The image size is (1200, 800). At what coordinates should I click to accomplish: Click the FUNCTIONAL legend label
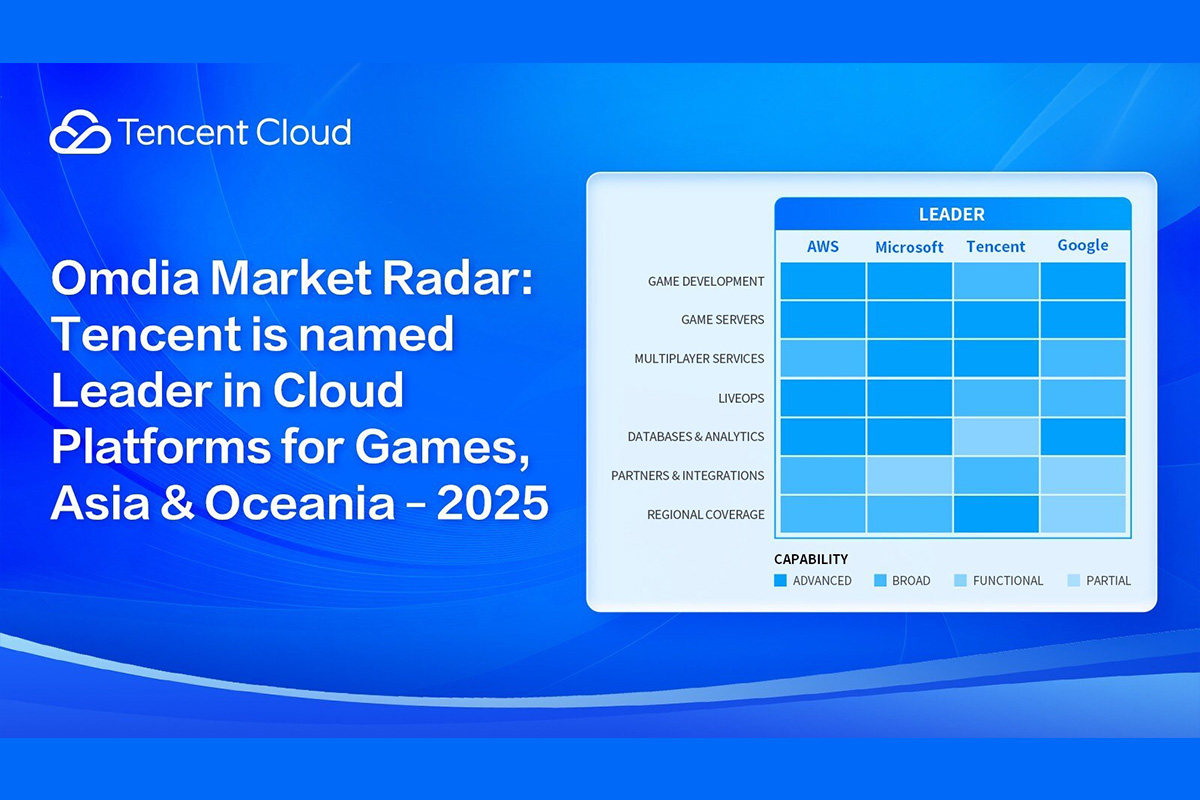(1008, 581)
